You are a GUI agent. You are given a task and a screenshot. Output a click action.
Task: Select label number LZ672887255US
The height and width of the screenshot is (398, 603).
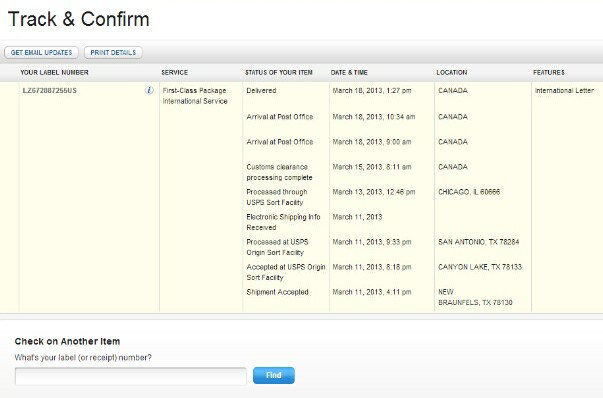pyautogui.click(x=50, y=90)
